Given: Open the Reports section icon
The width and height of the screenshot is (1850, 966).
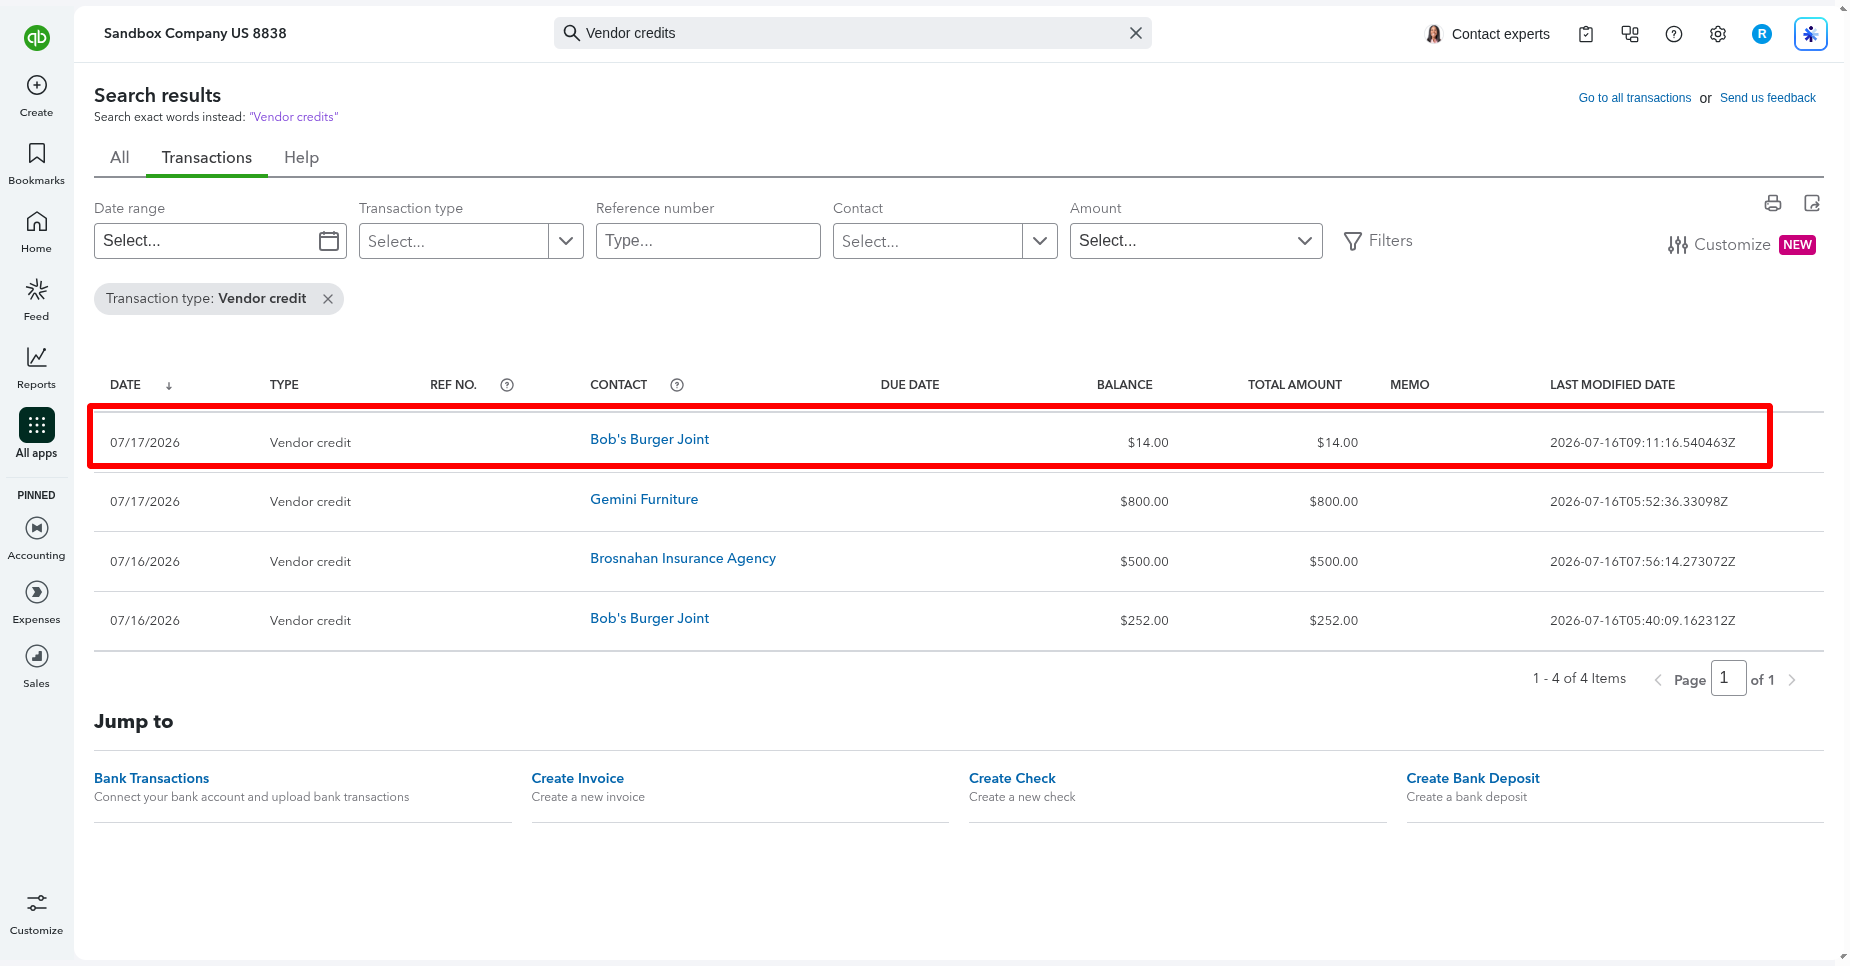Looking at the screenshot, I should [x=37, y=368].
